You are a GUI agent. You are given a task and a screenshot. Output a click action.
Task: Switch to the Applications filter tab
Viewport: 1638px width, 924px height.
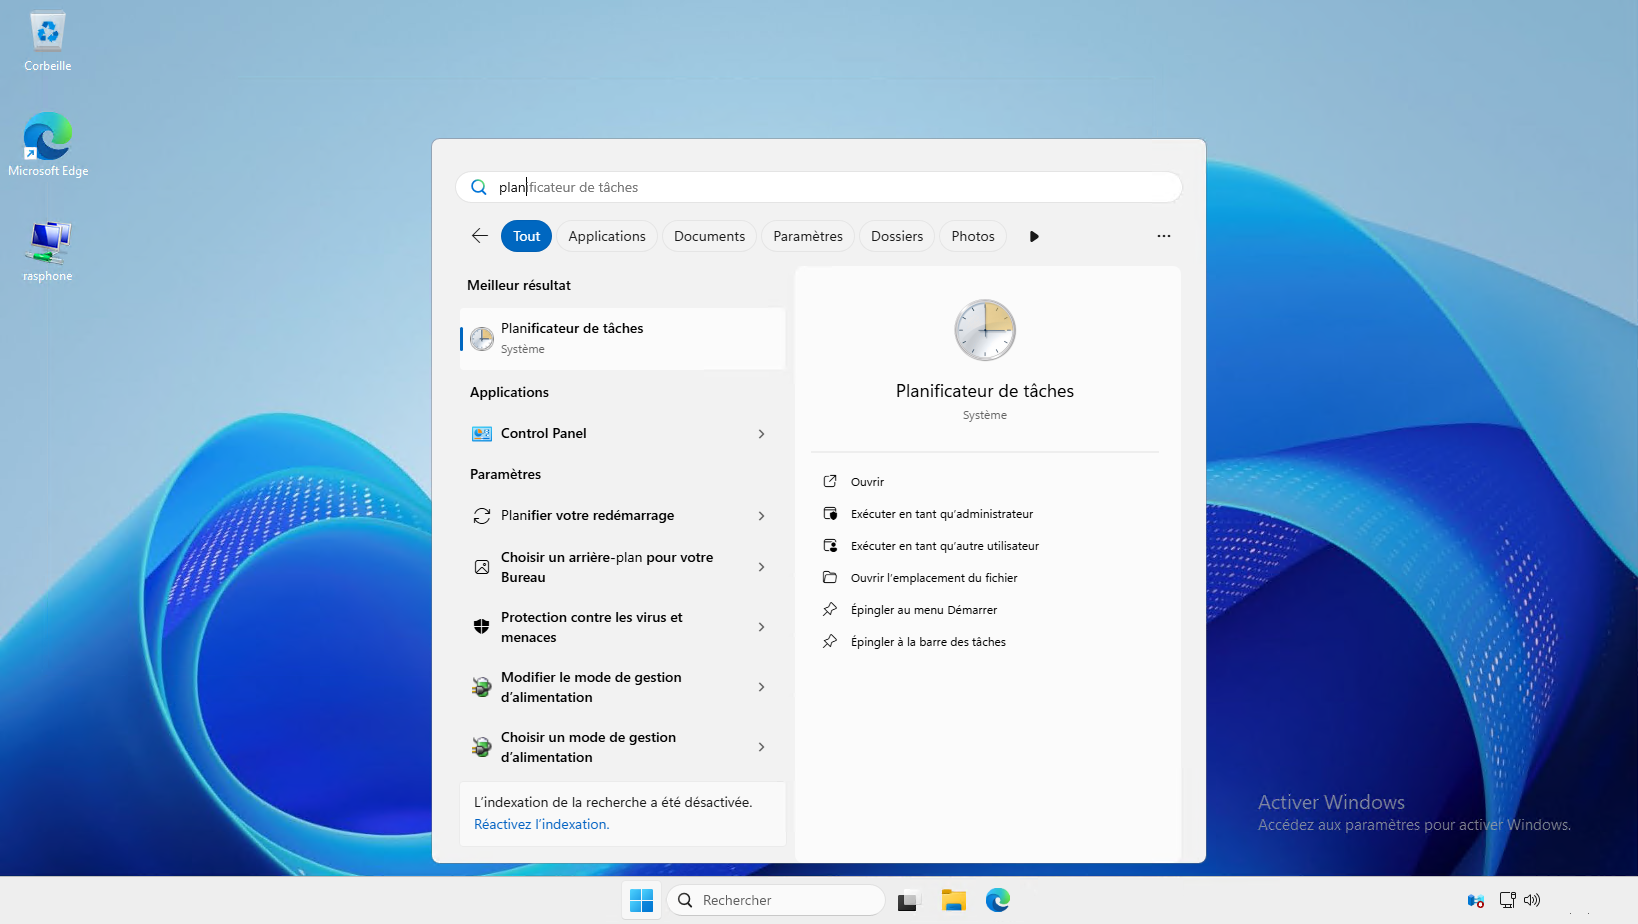tap(606, 236)
